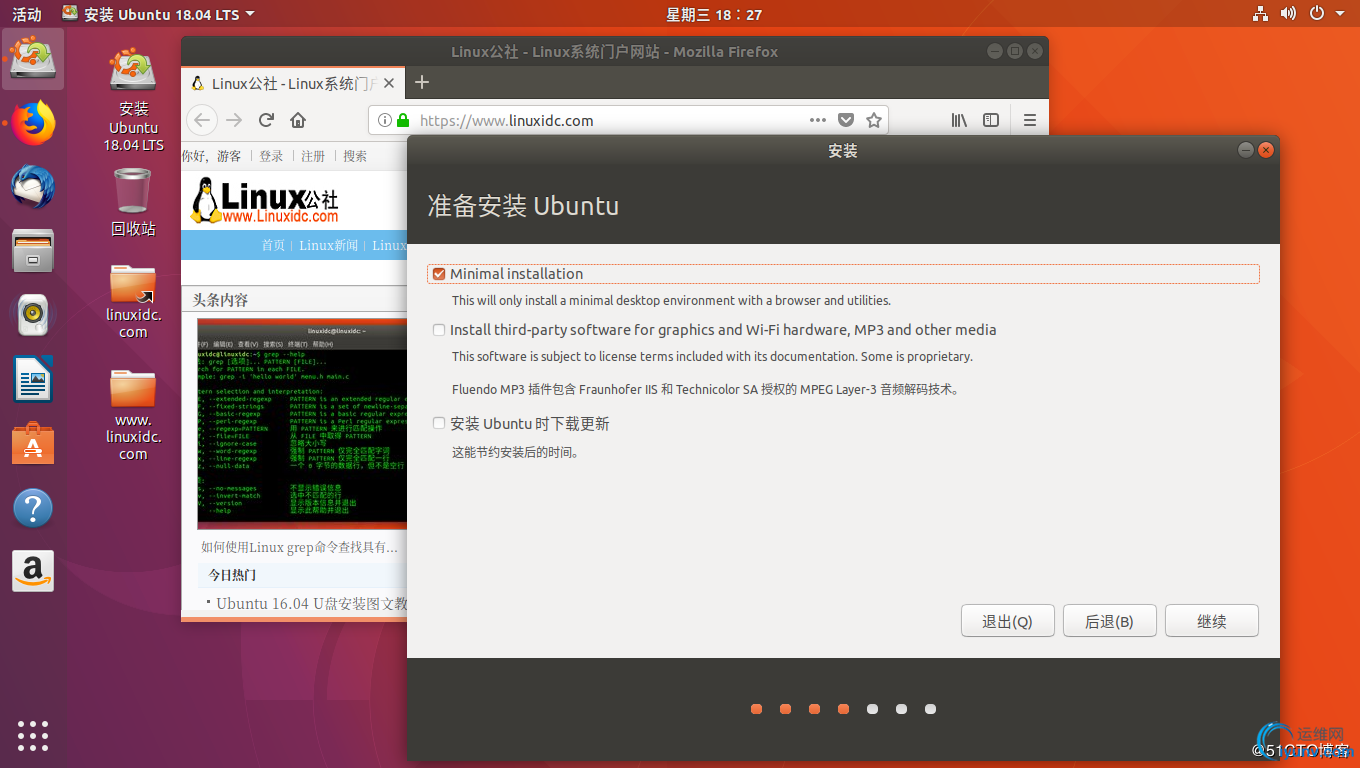Close the installer window
Image resolution: width=1360 pixels, height=768 pixels.
tap(1266, 151)
